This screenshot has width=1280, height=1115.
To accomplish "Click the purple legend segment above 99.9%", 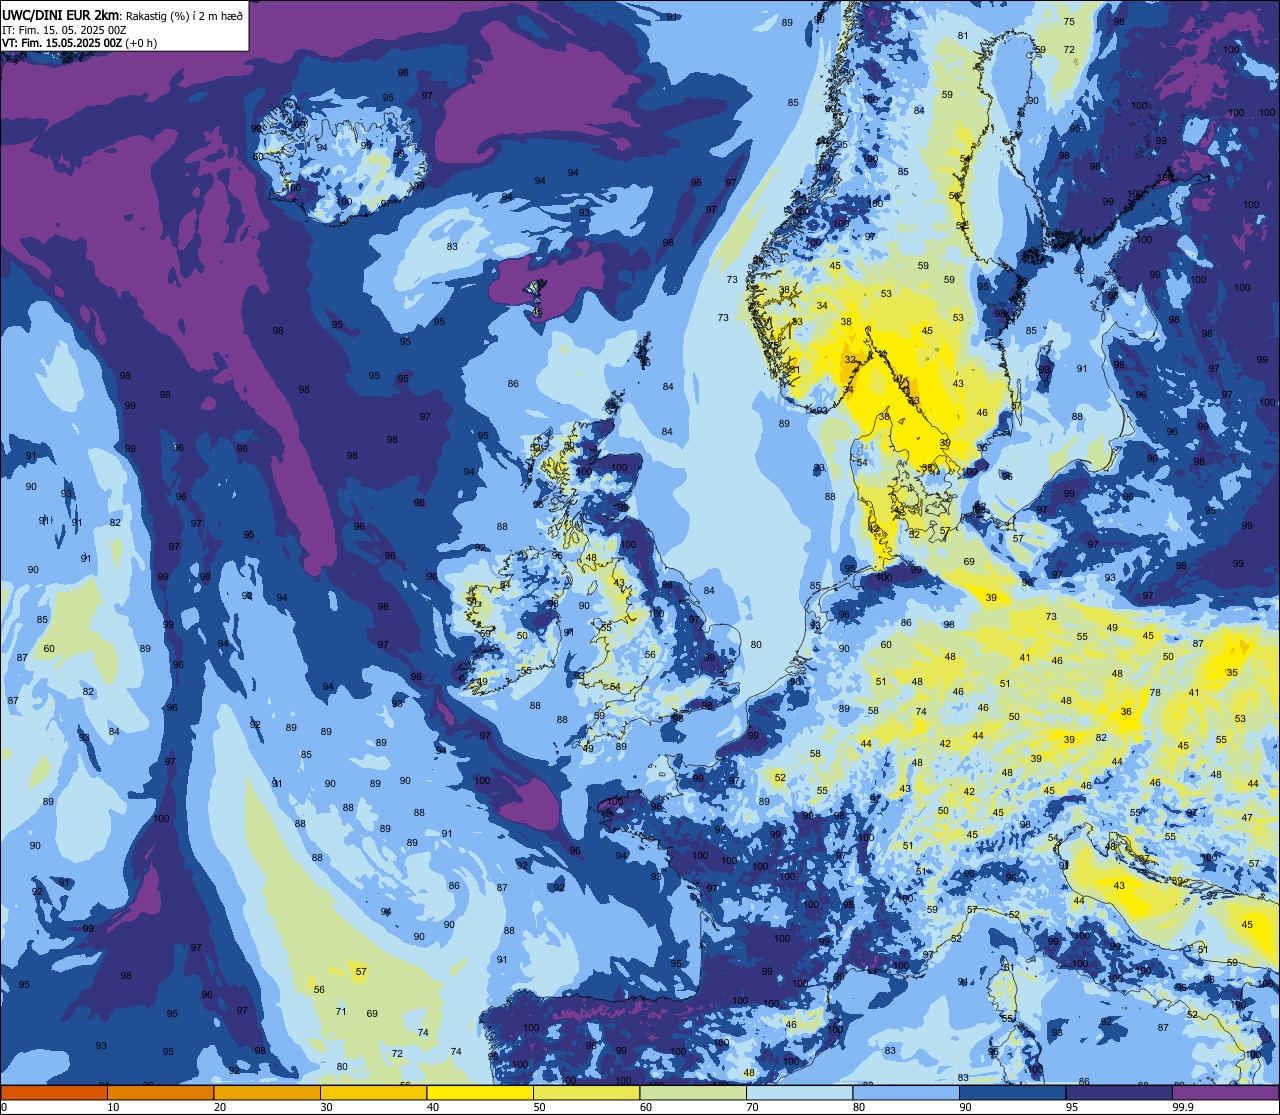I will click(x=1225, y=1093).
